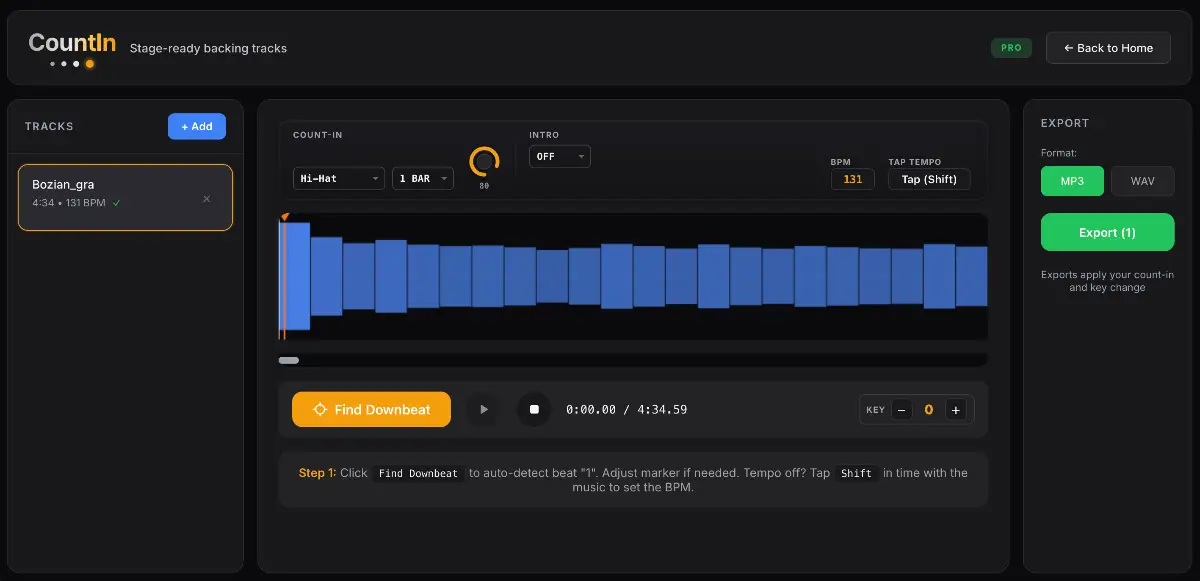Click the Stage-ready backing tracks tagline
This screenshot has width=1200, height=581.
tap(208, 48)
